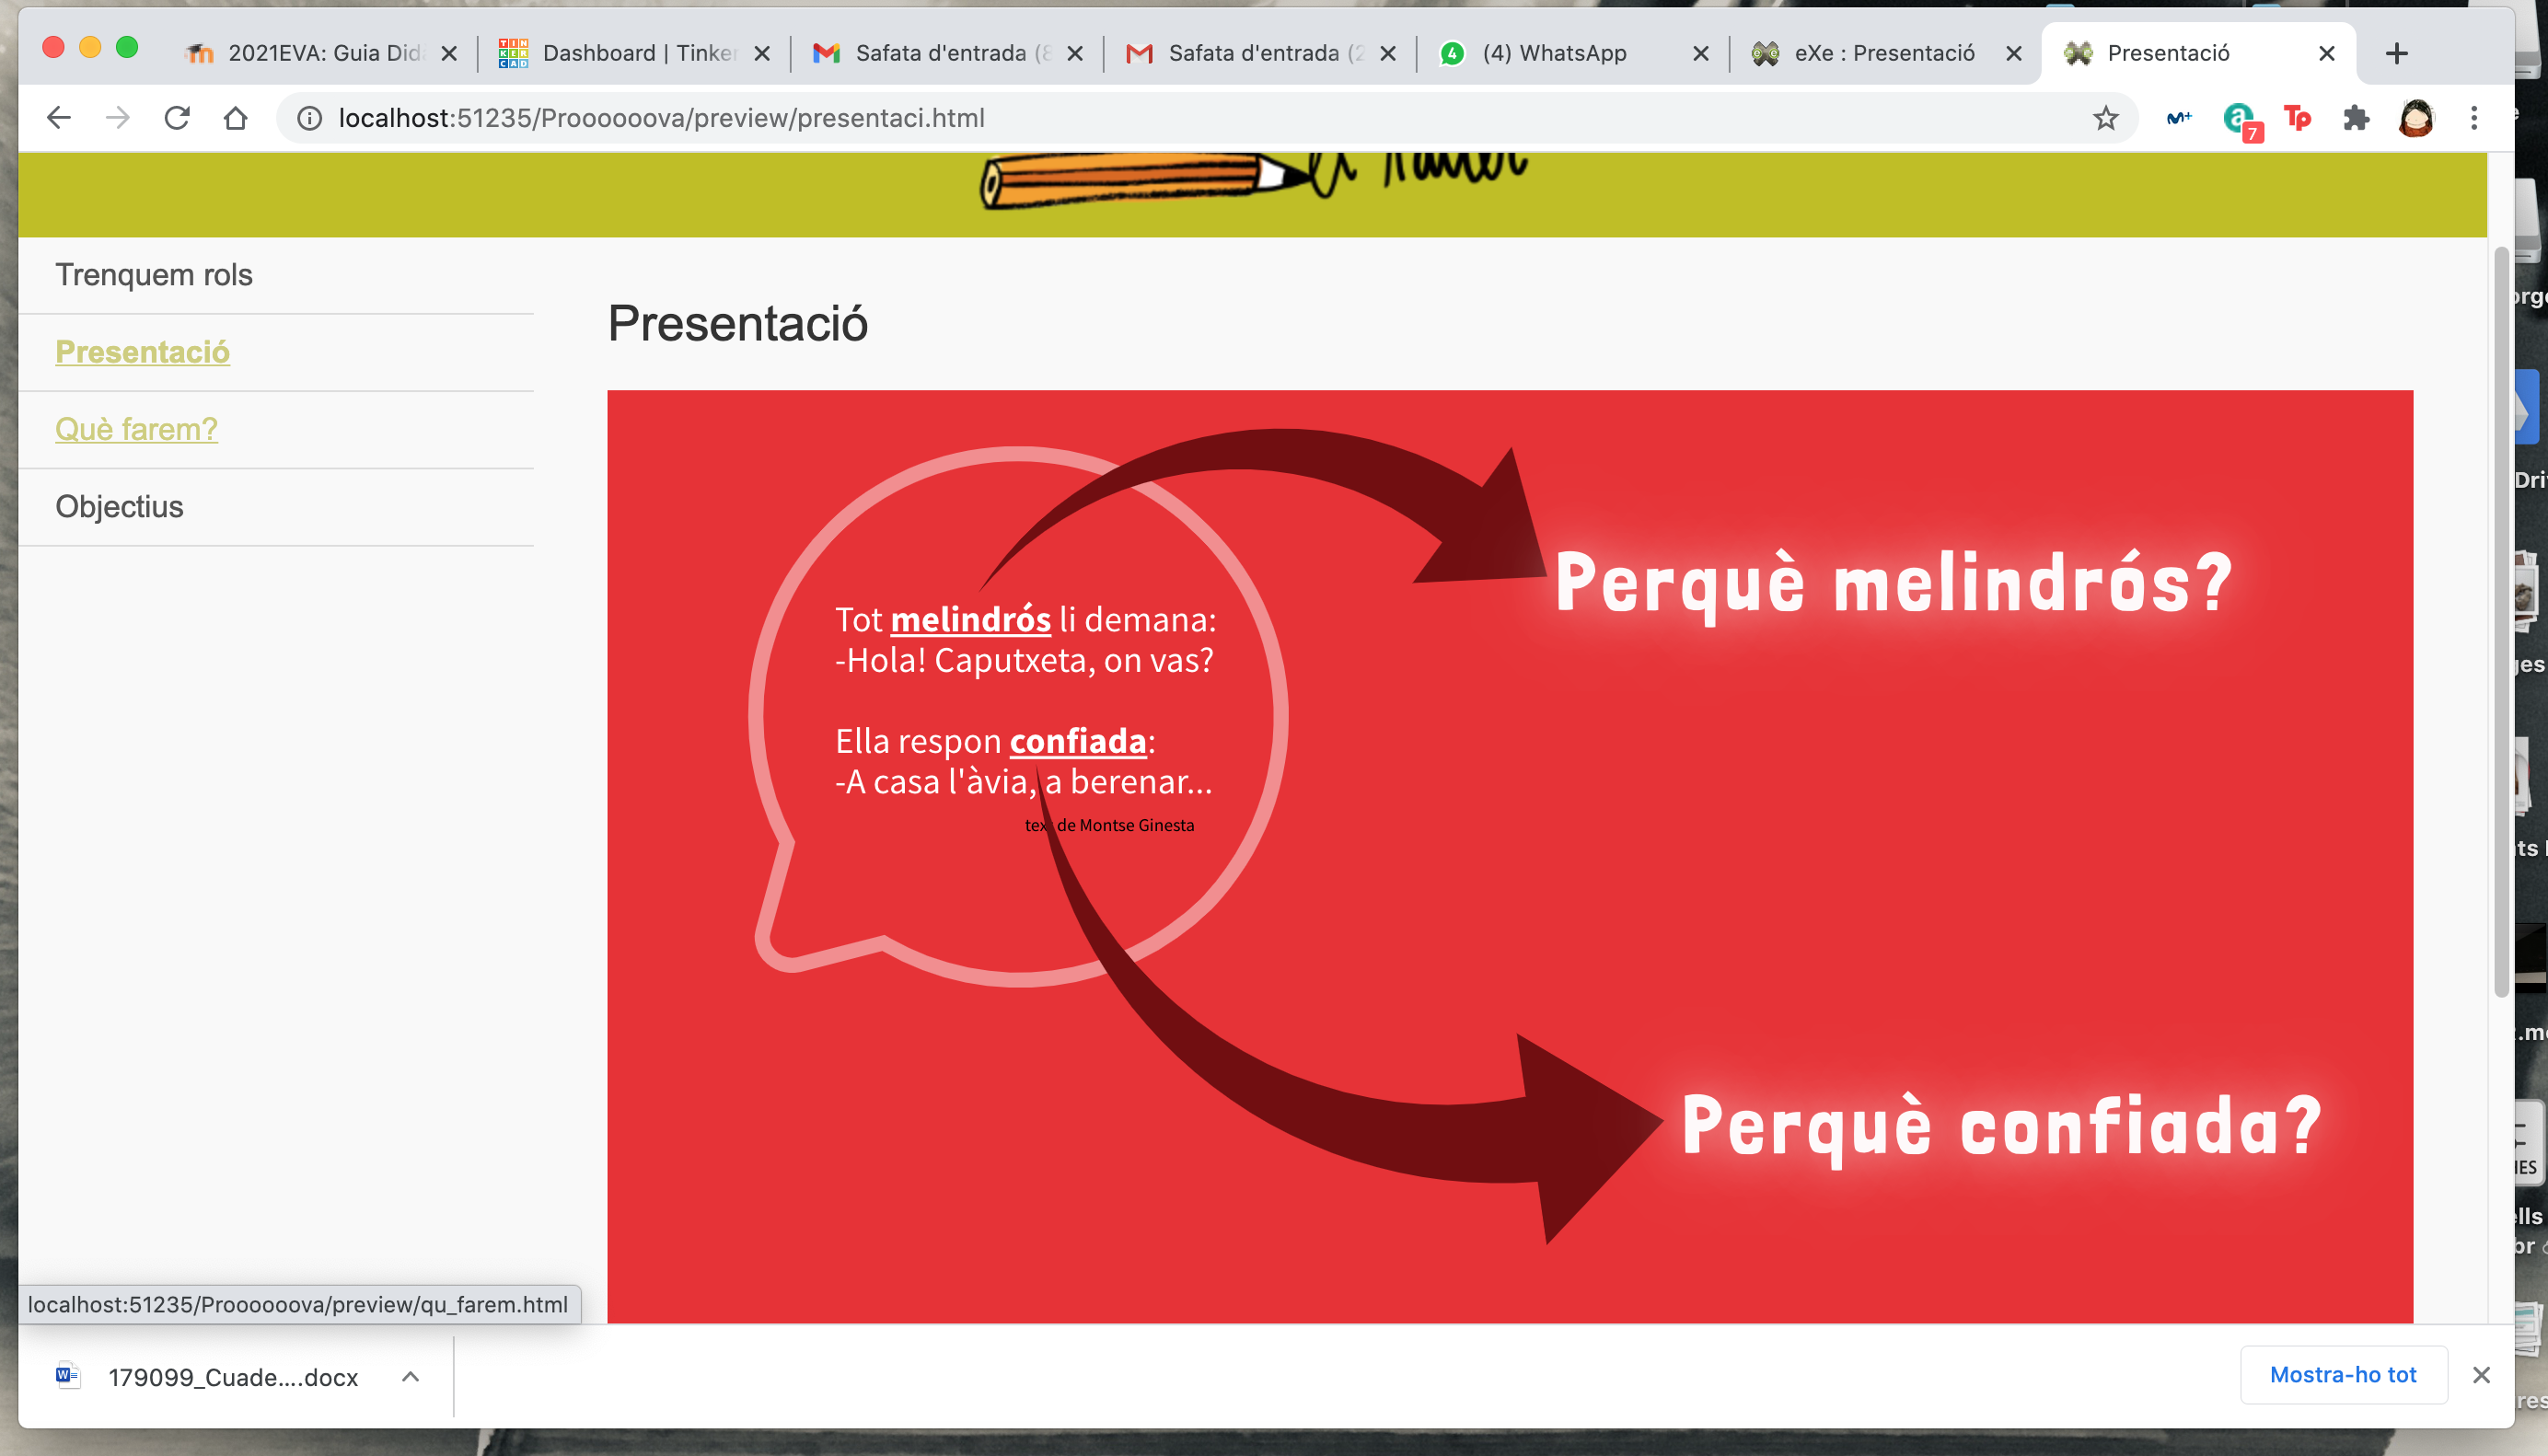This screenshot has height=1456, width=2548.
Task: Go to the browser home page icon
Action: 236,118
